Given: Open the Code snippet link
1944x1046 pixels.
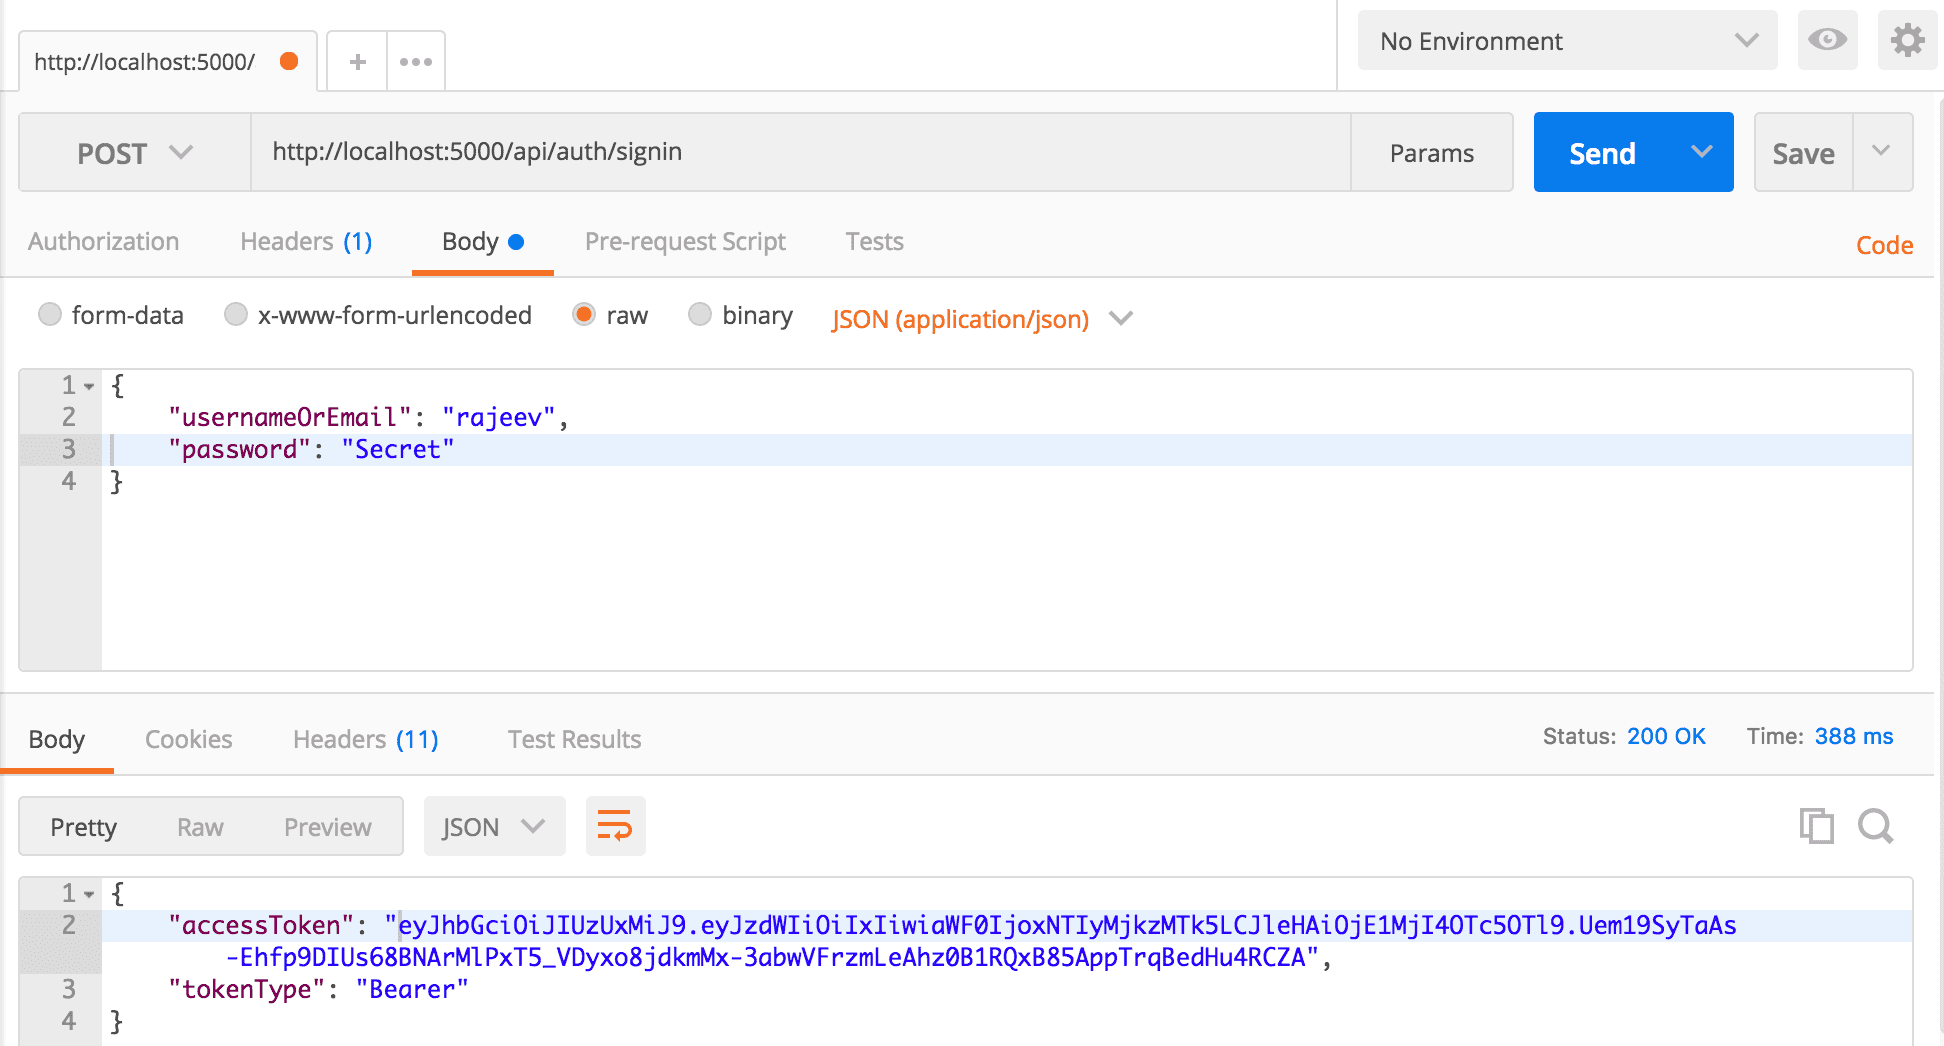Looking at the screenshot, I should point(1884,245).
